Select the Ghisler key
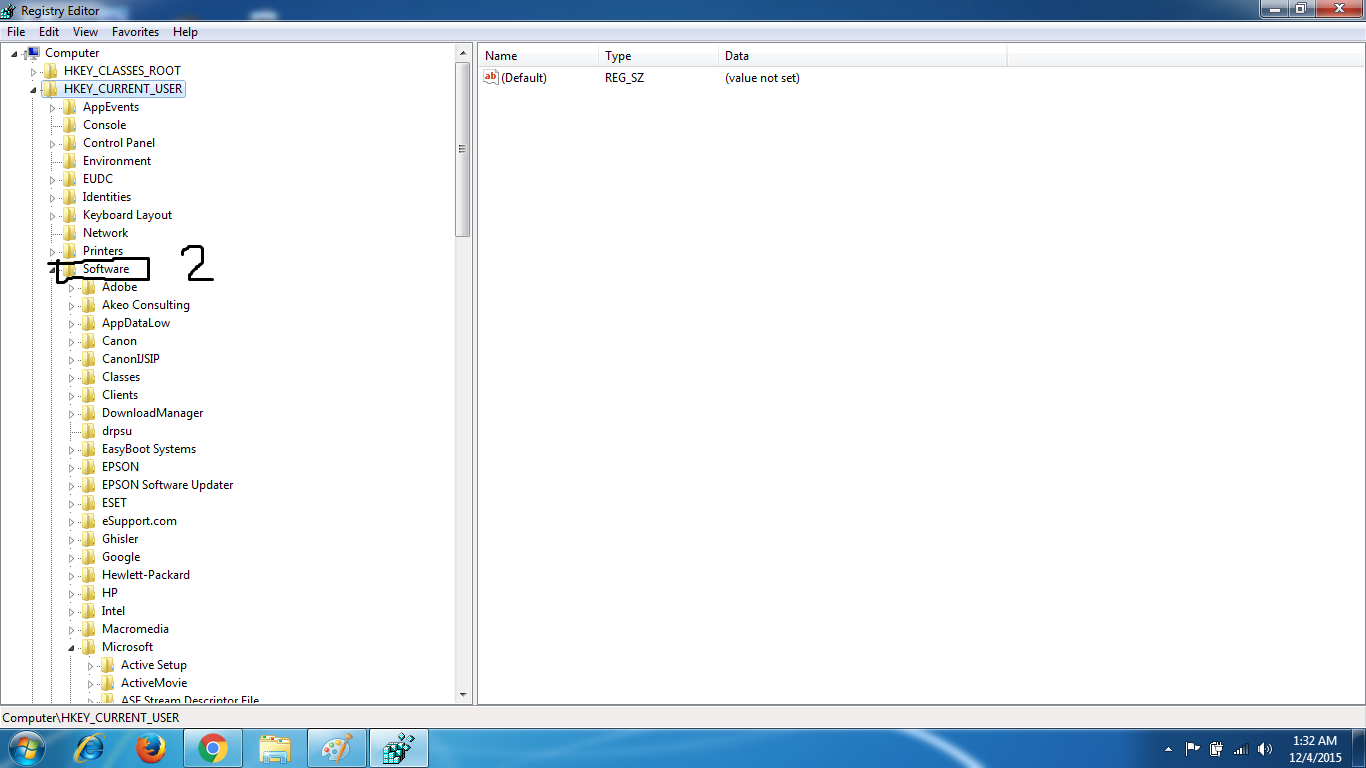Image resolution: width=1366 pixels, height=768 pixels. 120,539
